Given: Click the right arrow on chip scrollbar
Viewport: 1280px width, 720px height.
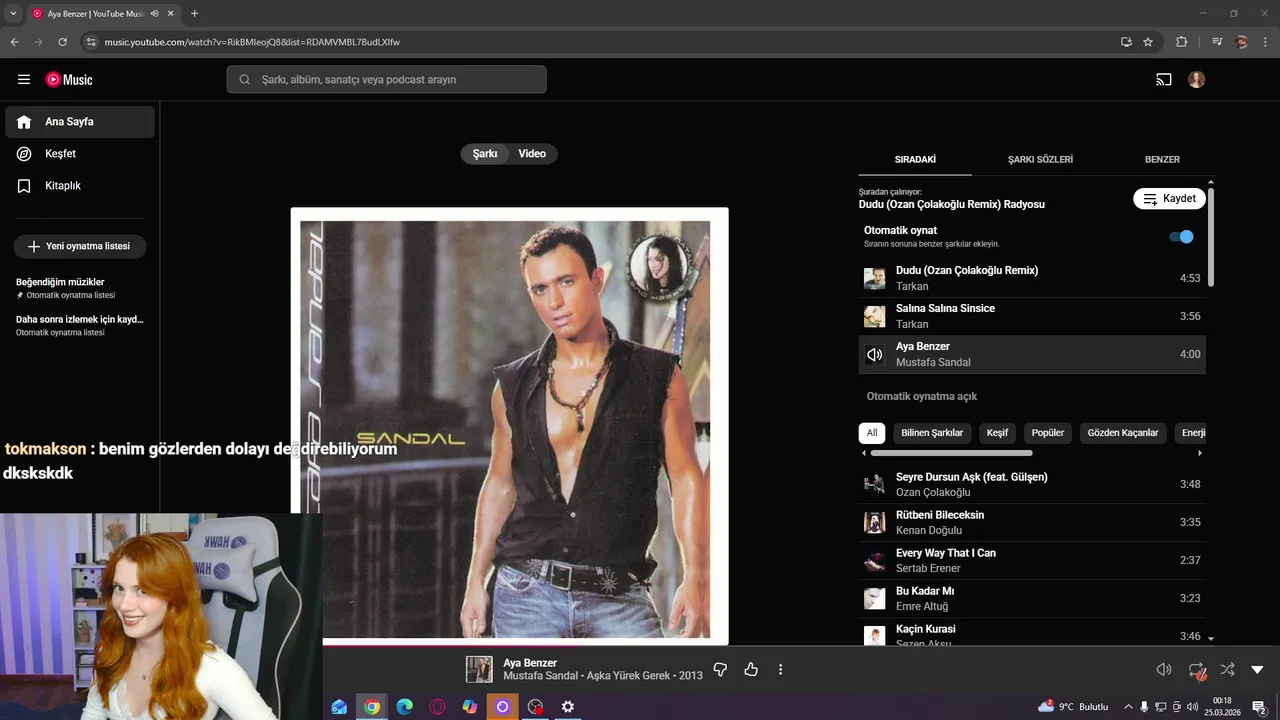Looking at the screenshot, I should (1200, 453).
